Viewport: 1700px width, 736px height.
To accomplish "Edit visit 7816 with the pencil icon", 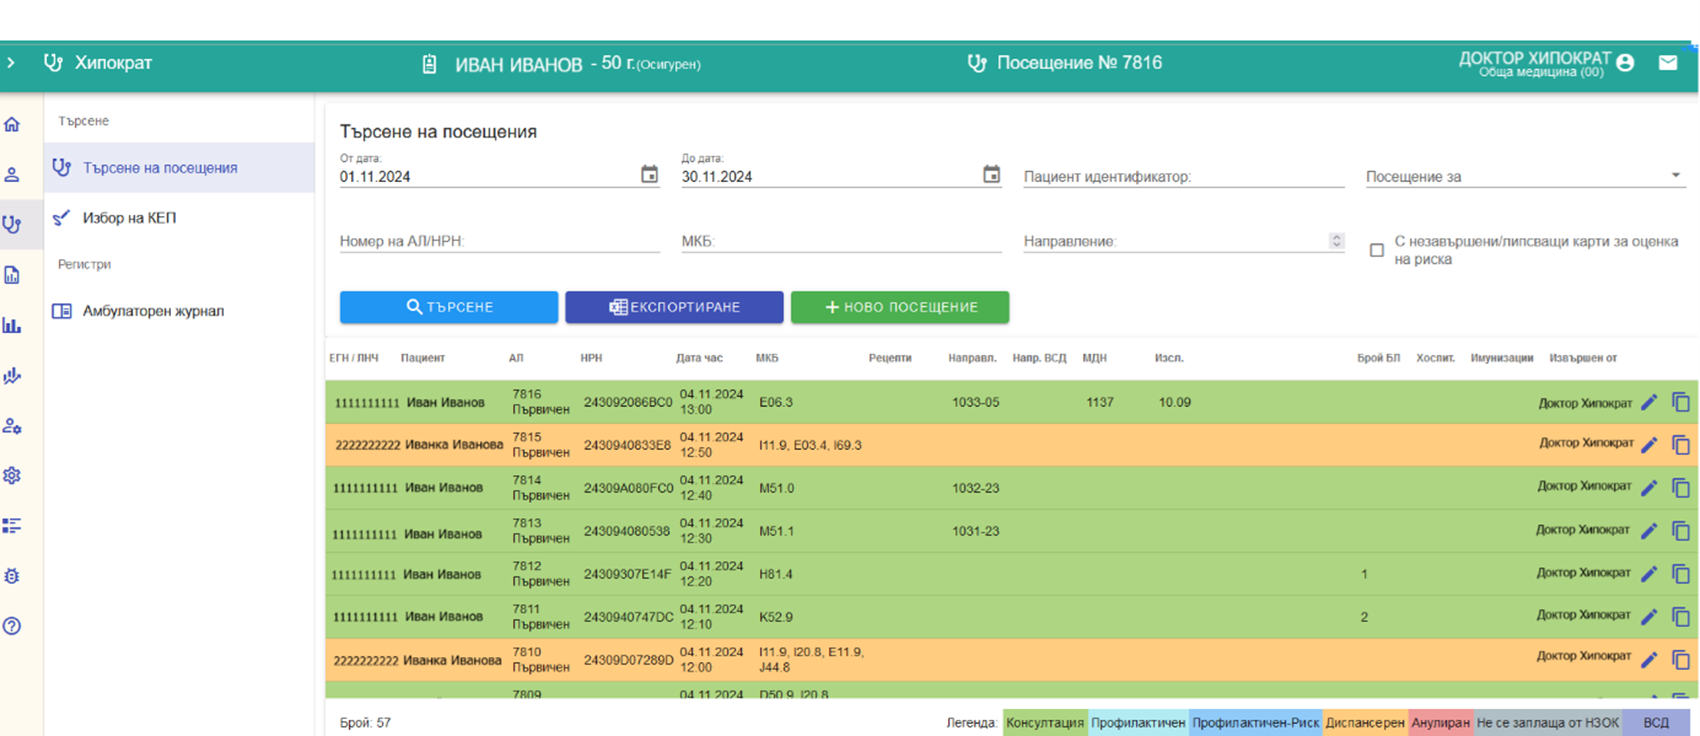I will (1649, 402).
